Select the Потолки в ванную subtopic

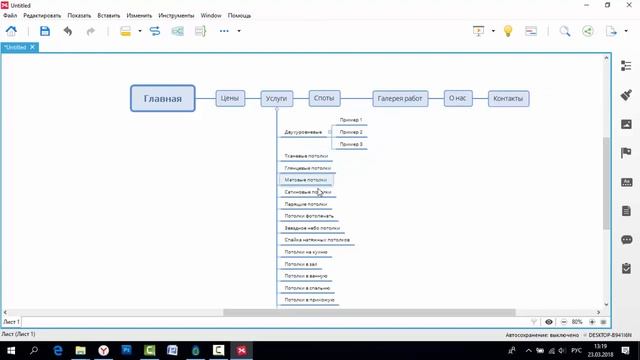click(x=306, y=276)
